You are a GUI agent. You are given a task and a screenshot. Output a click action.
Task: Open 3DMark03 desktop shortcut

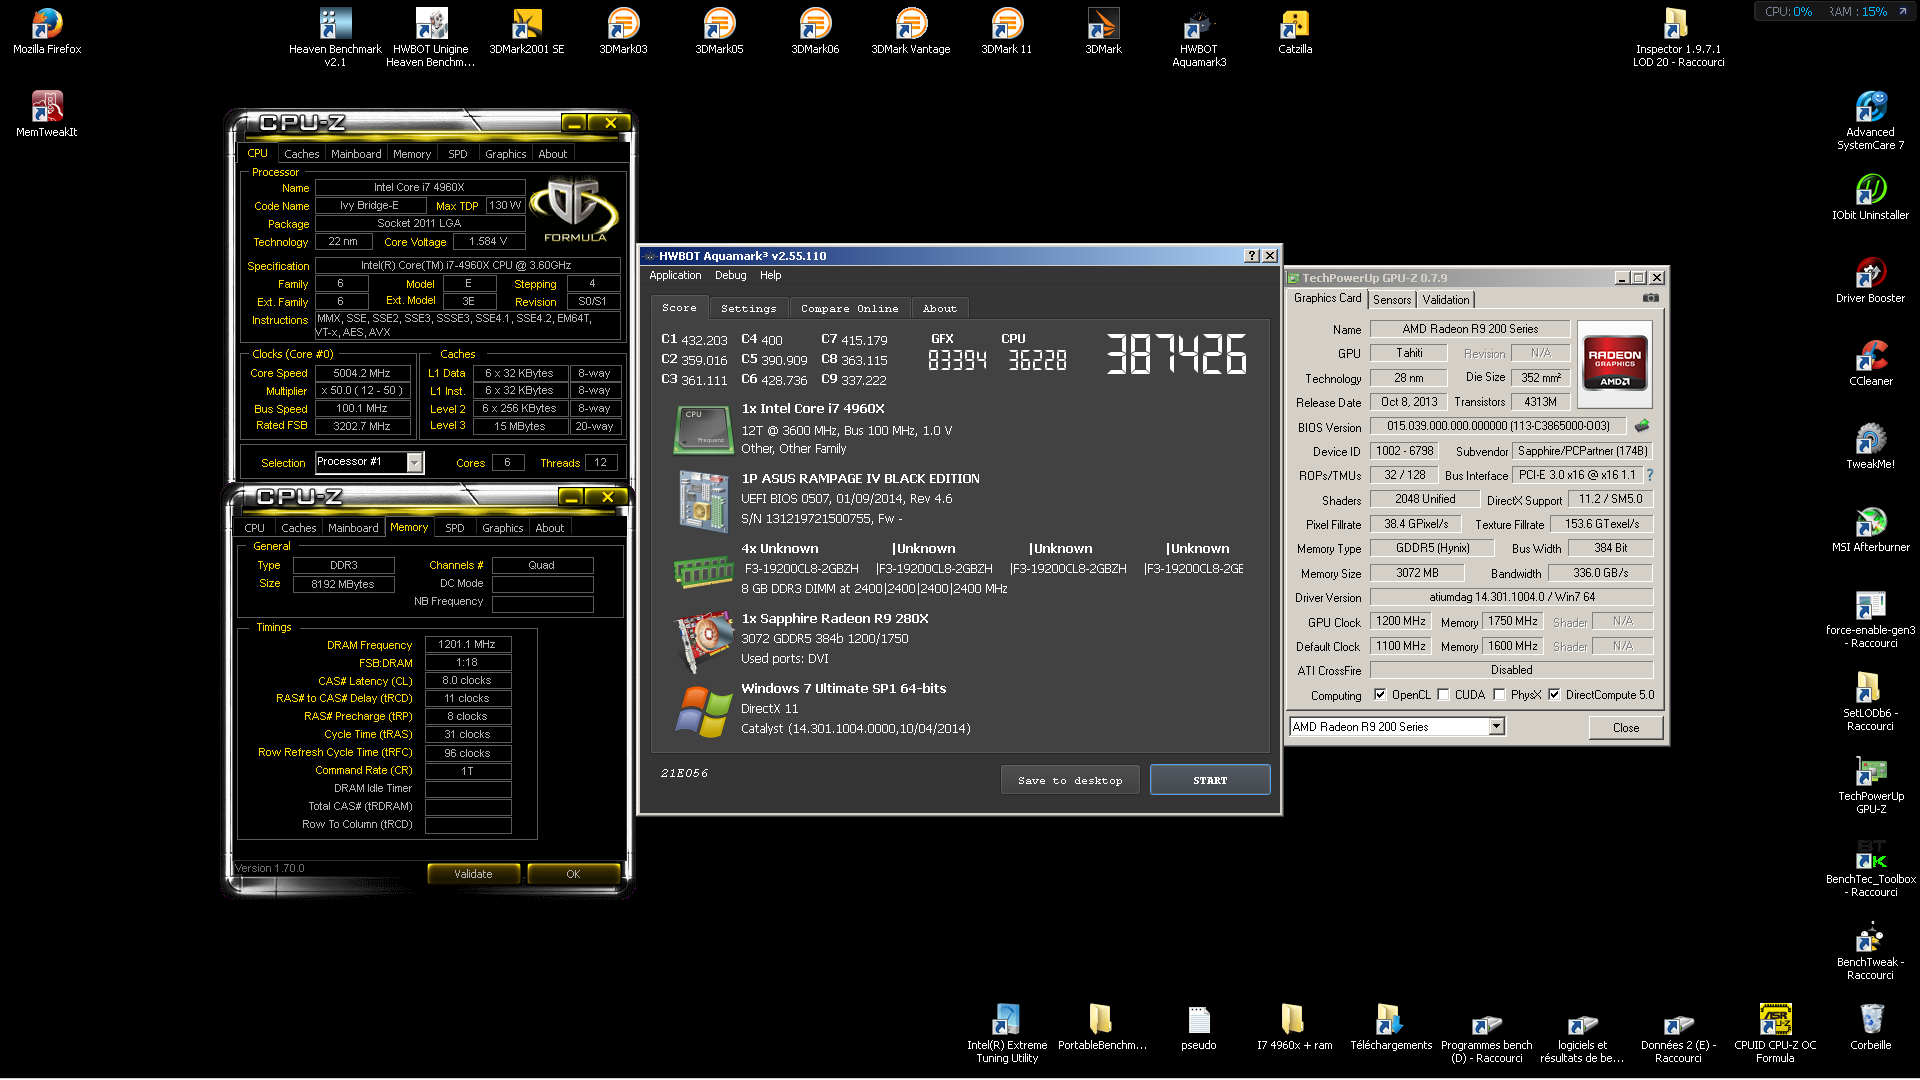point(623,31)
